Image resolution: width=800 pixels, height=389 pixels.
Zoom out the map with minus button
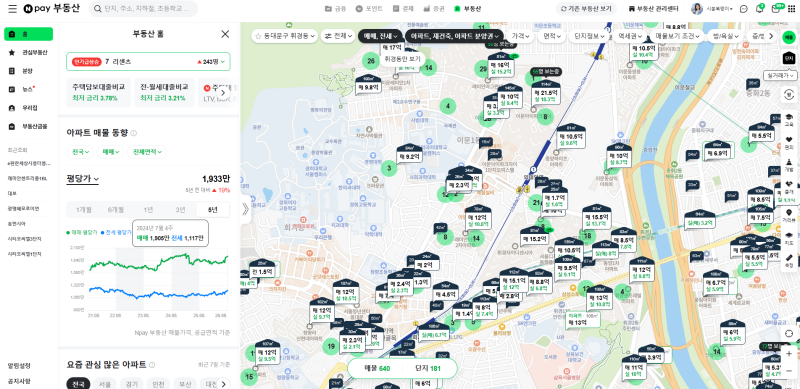coord(789,371)
